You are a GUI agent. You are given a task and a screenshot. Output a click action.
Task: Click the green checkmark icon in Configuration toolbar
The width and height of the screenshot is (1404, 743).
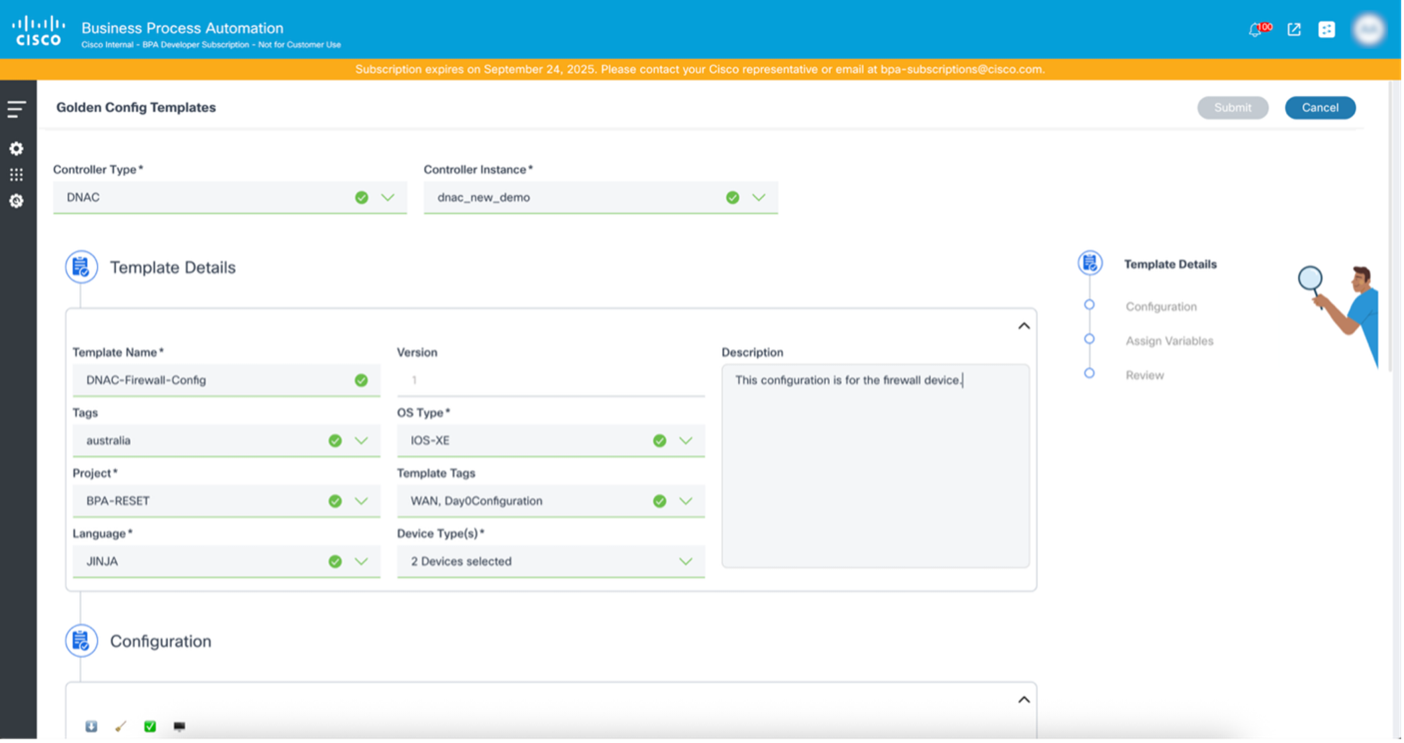150,727
